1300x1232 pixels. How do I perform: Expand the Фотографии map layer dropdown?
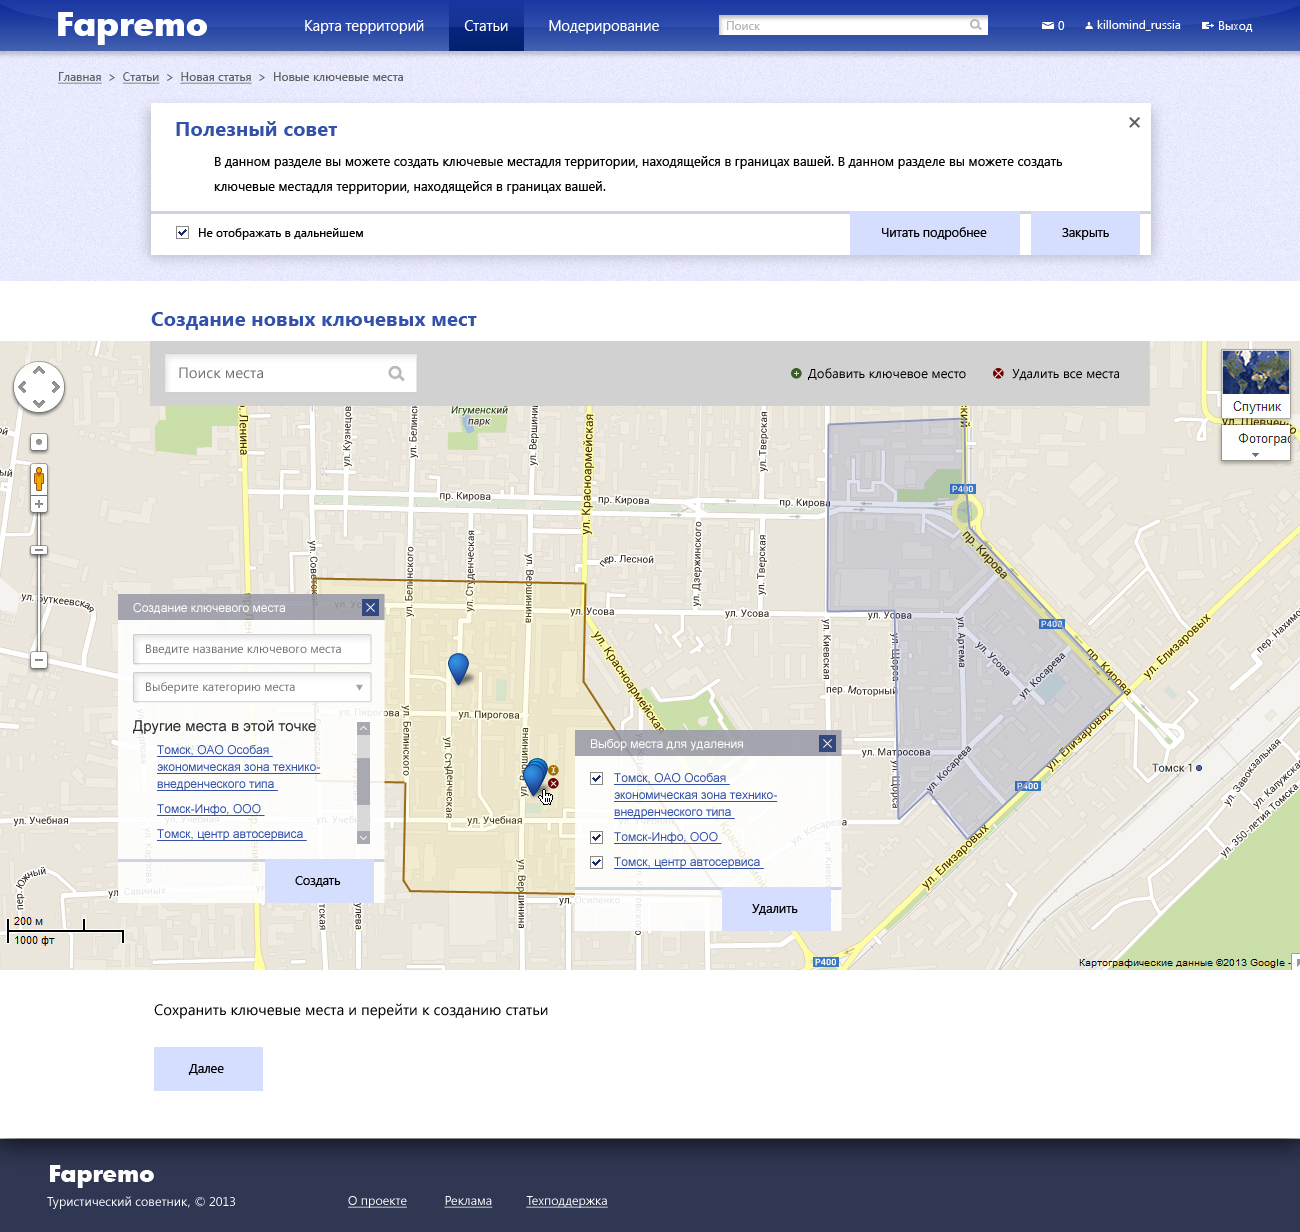point(1256,453)
